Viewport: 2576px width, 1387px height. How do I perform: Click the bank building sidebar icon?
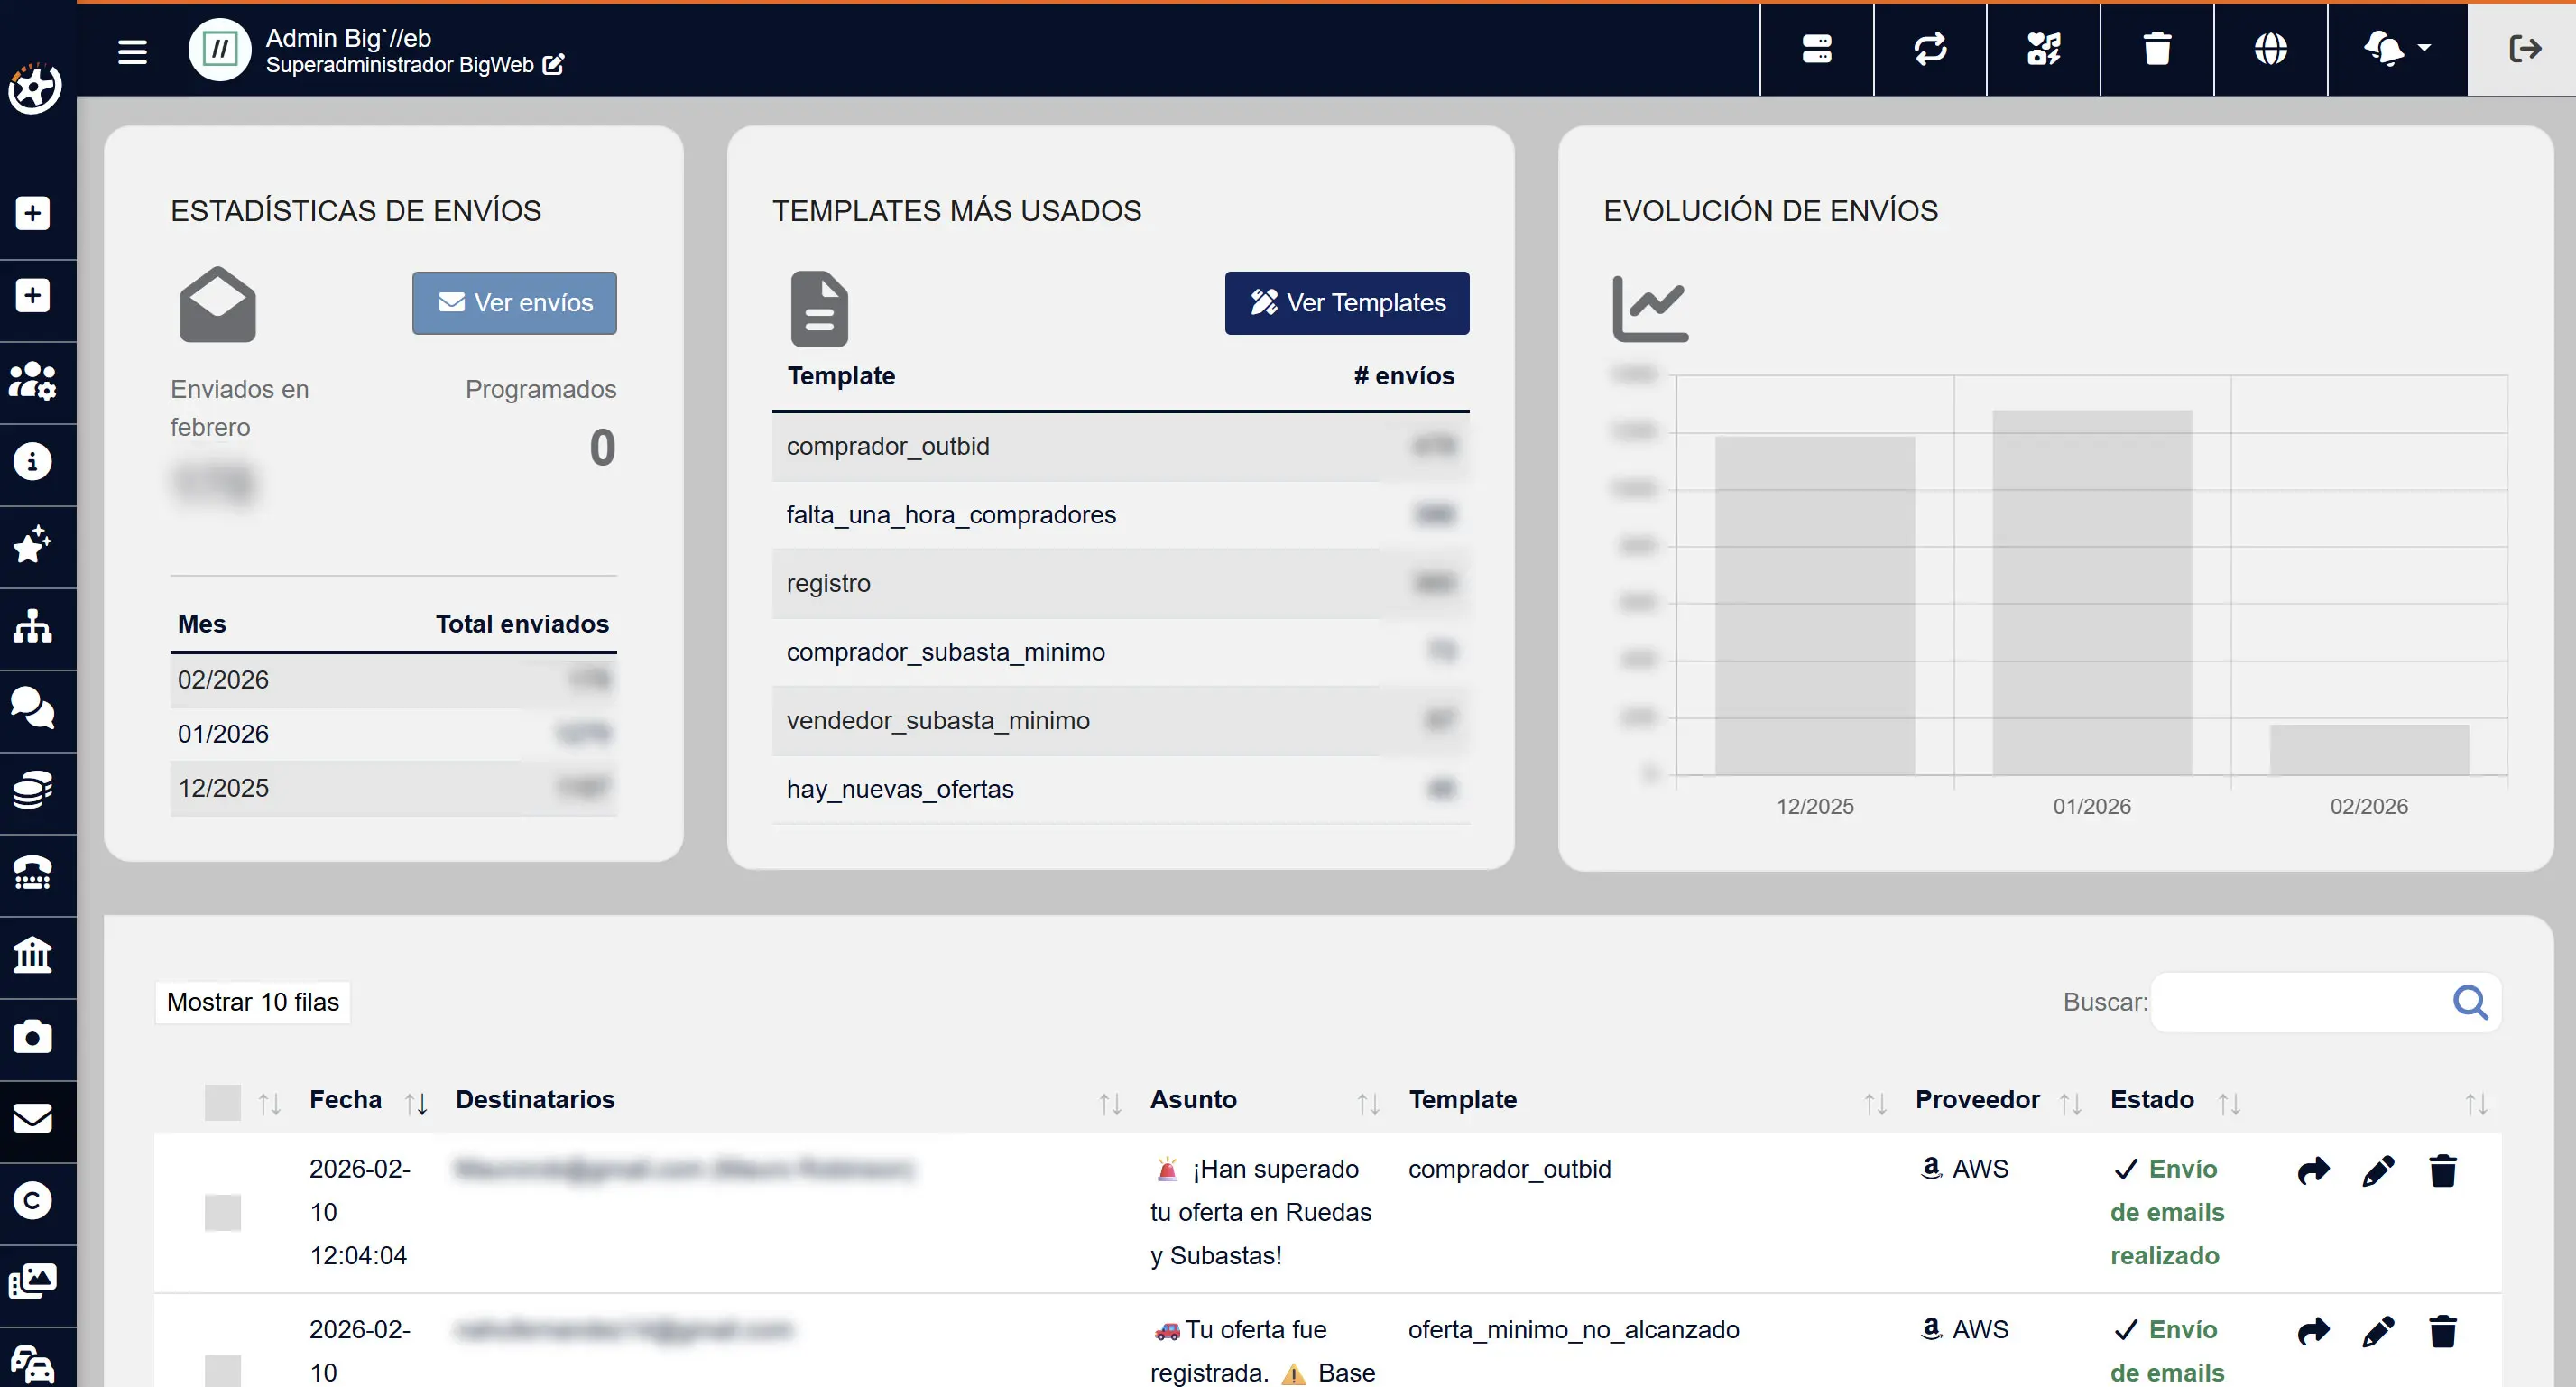pos(33,955)
